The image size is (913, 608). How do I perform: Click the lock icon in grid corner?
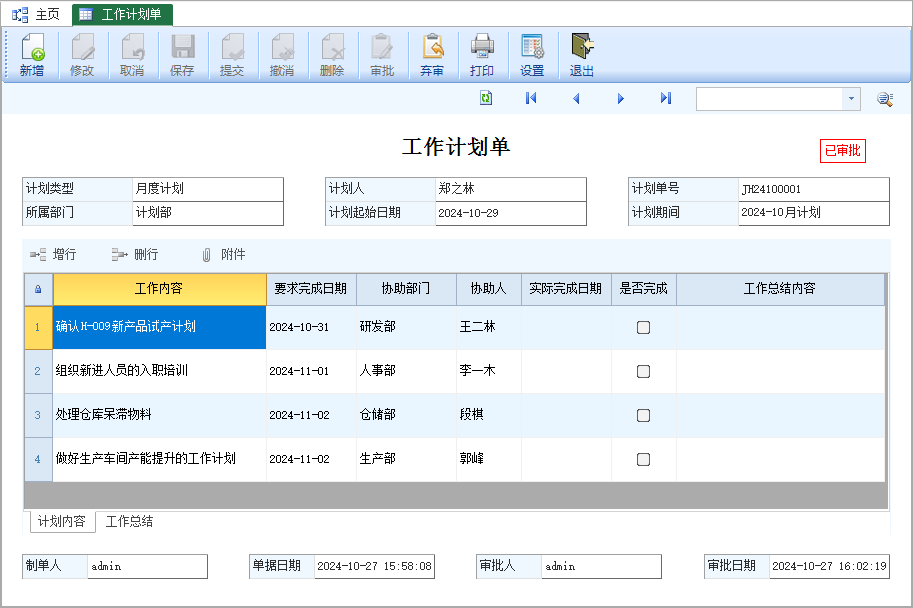(38, 289)
